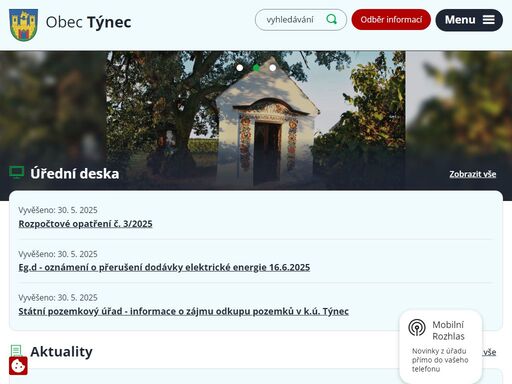Click the chapel photo in the slideshow
Screen dimensions: 512x384
tap(256, 120)
